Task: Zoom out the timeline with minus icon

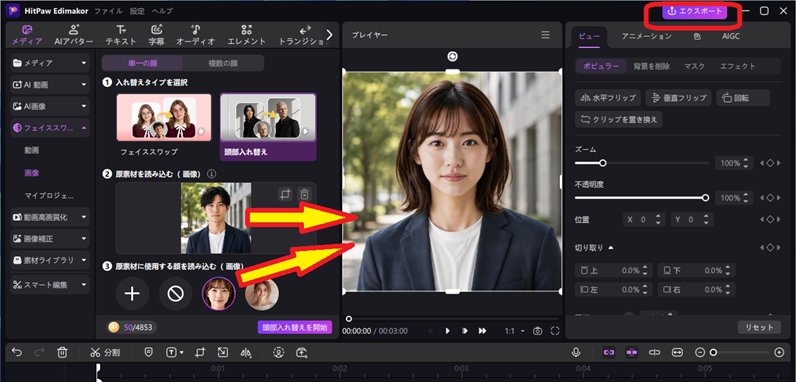Action: click(700, 352)
